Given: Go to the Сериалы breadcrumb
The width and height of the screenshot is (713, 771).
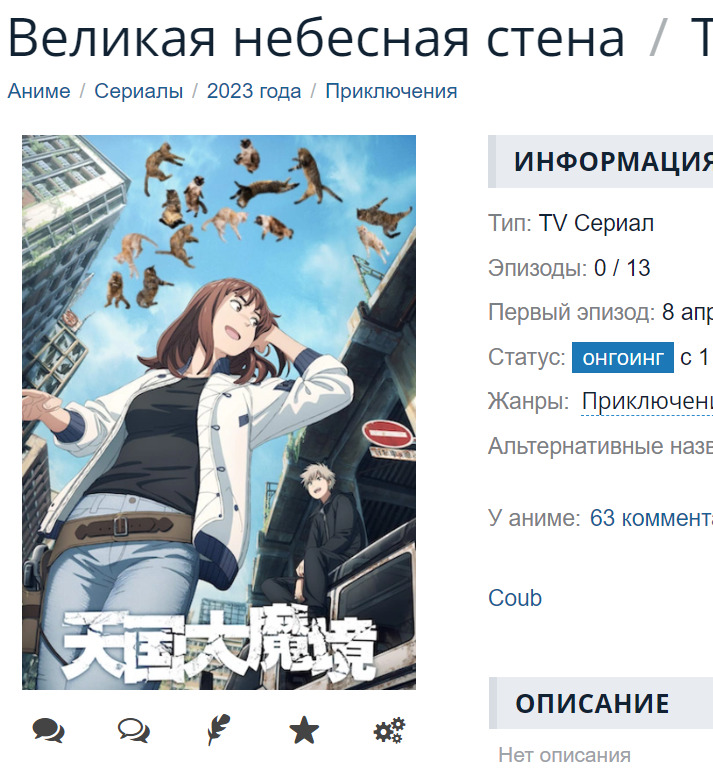Looking at the screenshot, I should (x=139, y=91).
